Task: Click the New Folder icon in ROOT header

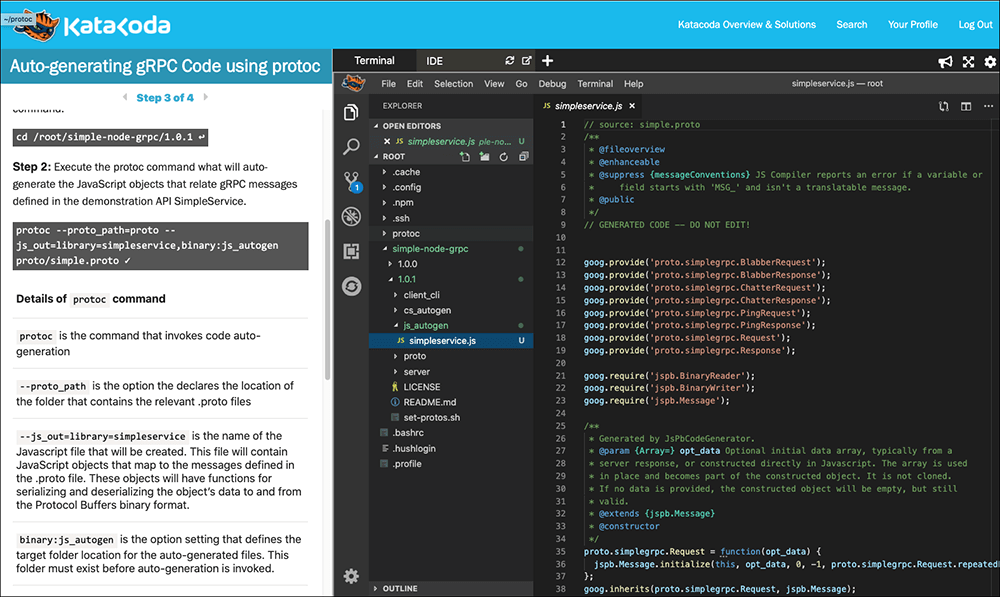Action: tap(485, 156)
